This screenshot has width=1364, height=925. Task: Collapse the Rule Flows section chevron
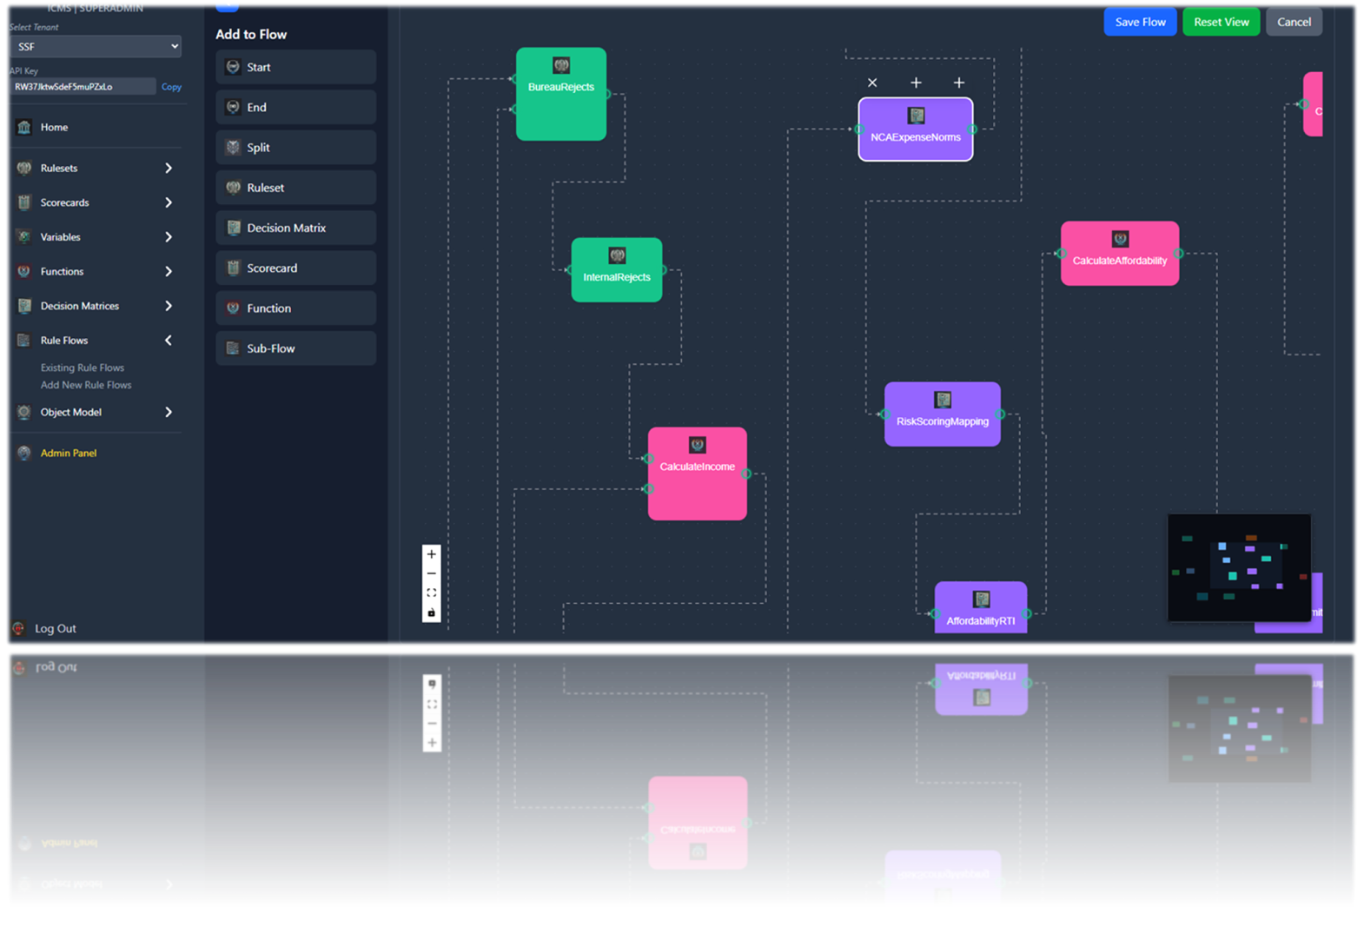pos(168,340)
